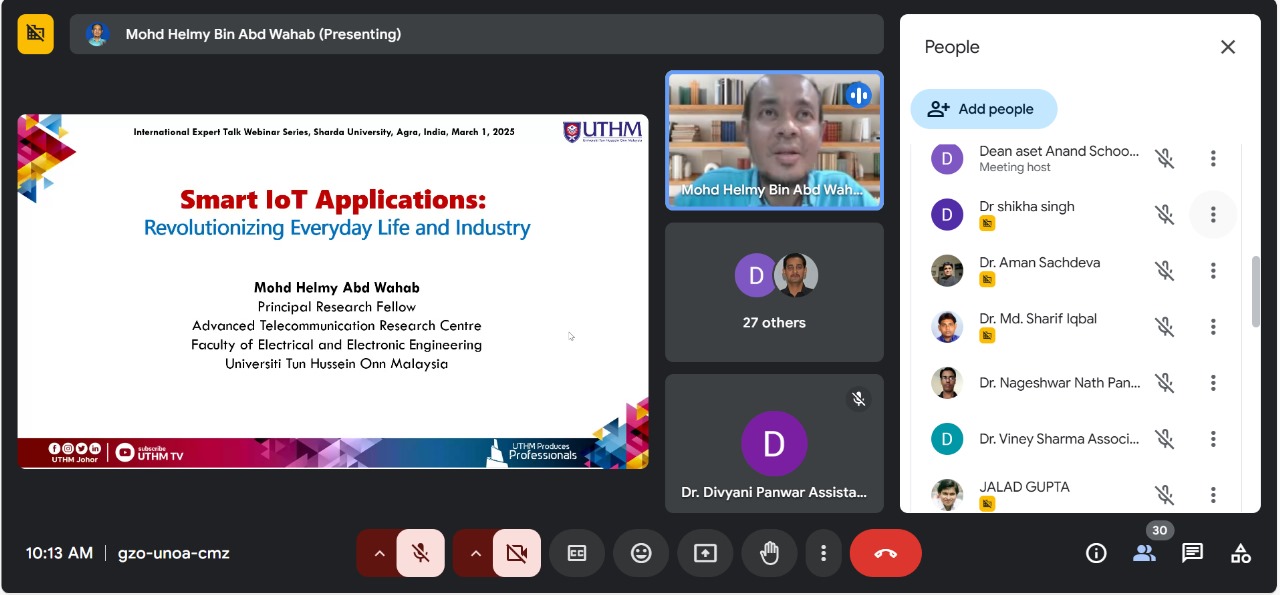Open the activities shapes icon
1280x595 pixels.
coord(1240,553)
